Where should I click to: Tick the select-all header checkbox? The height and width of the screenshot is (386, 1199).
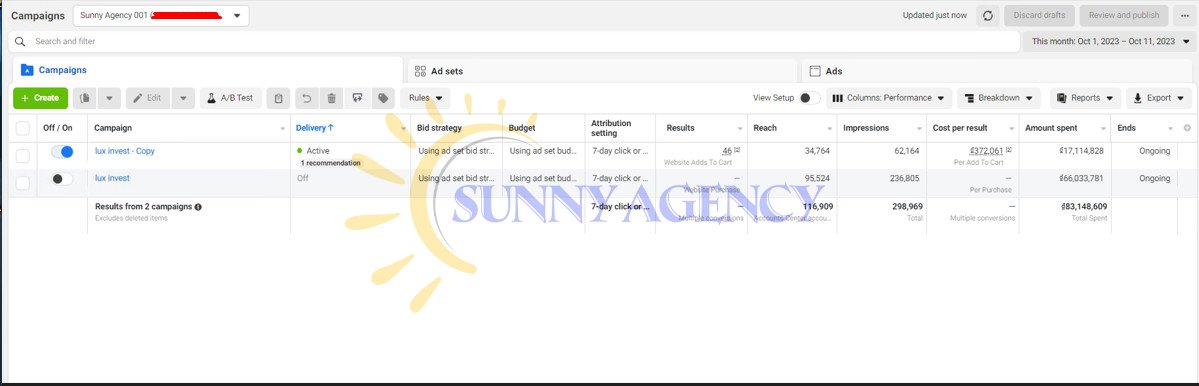pos(23,128)
